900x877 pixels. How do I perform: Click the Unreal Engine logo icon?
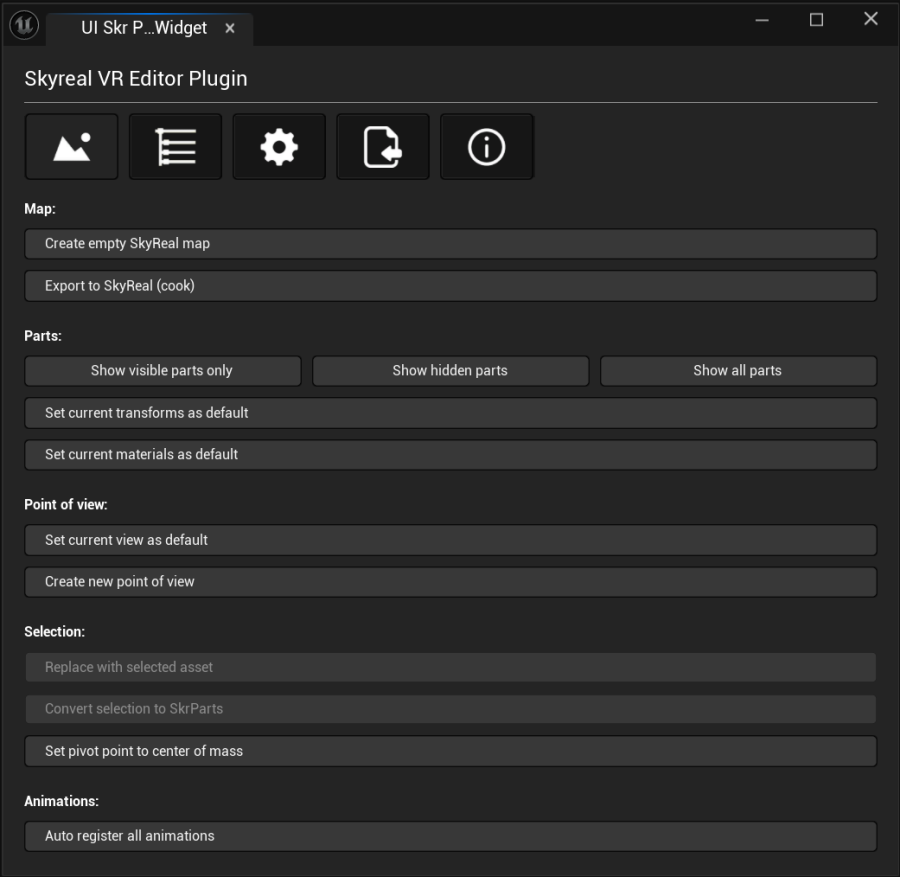[x=23, y=24]
